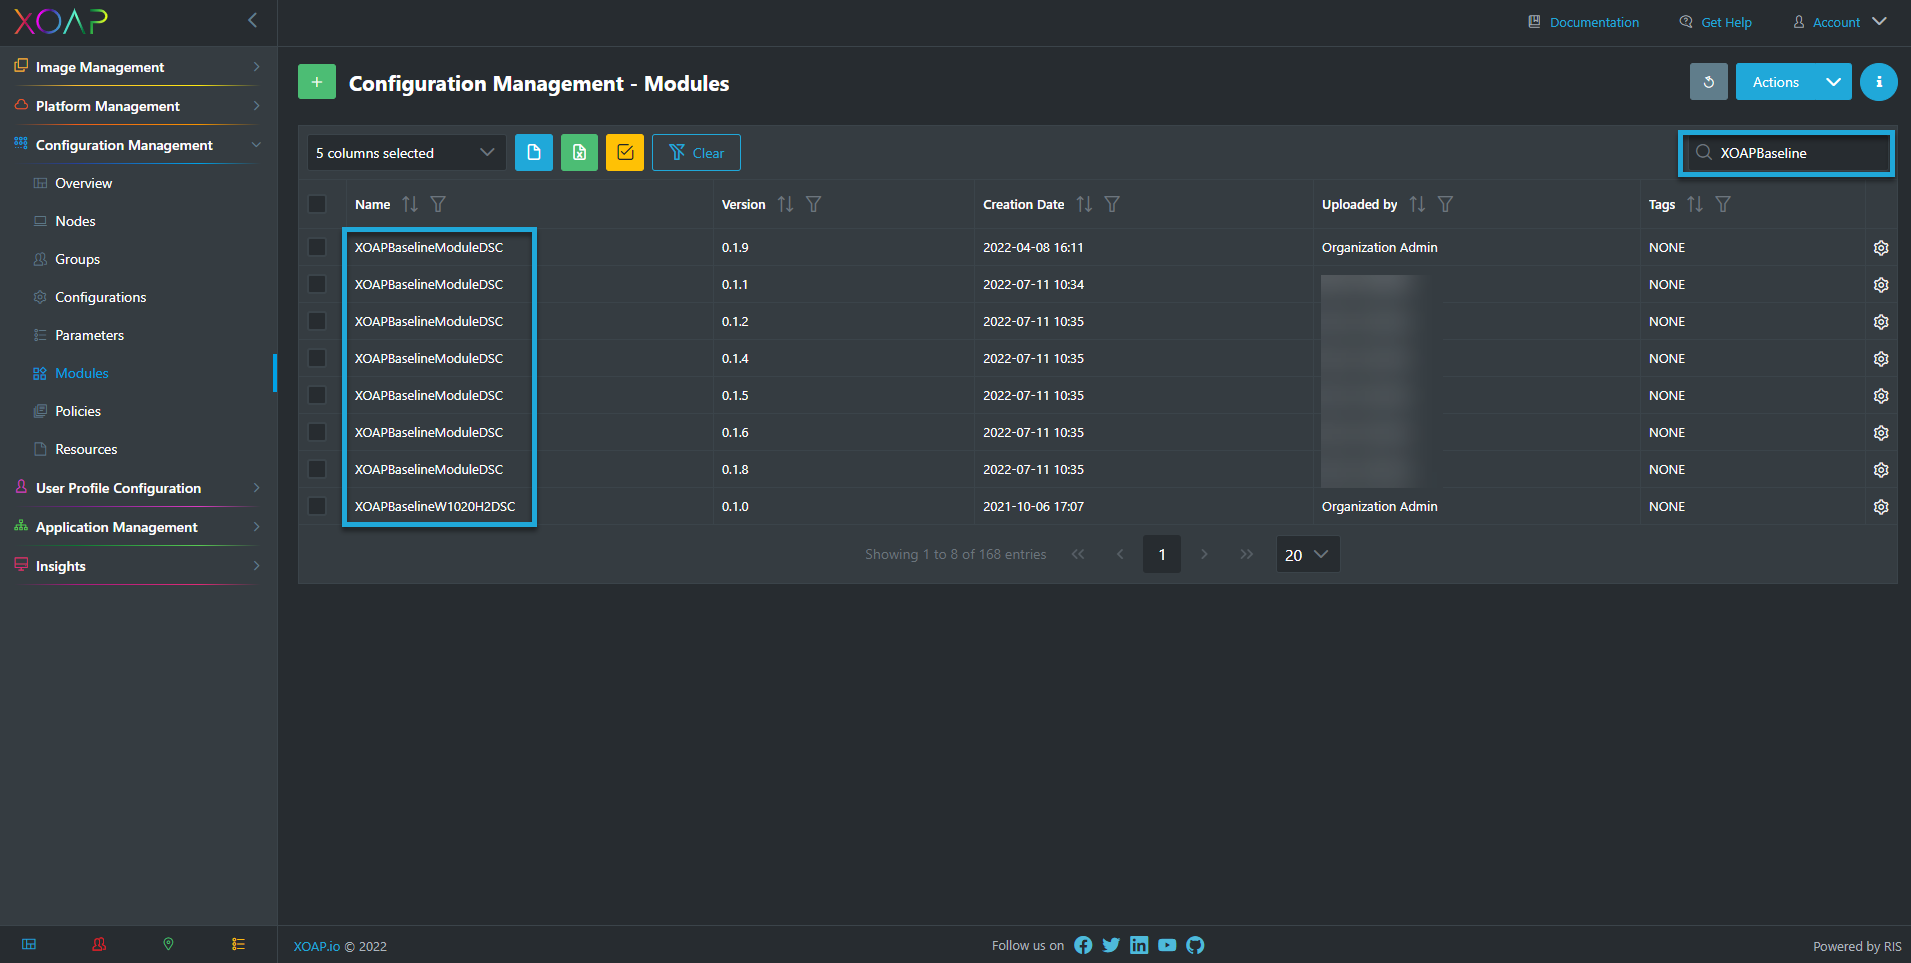Check the row for version 0.1.1
The height and width of the screenshot is (963, 1911).
tap(317, 284)
